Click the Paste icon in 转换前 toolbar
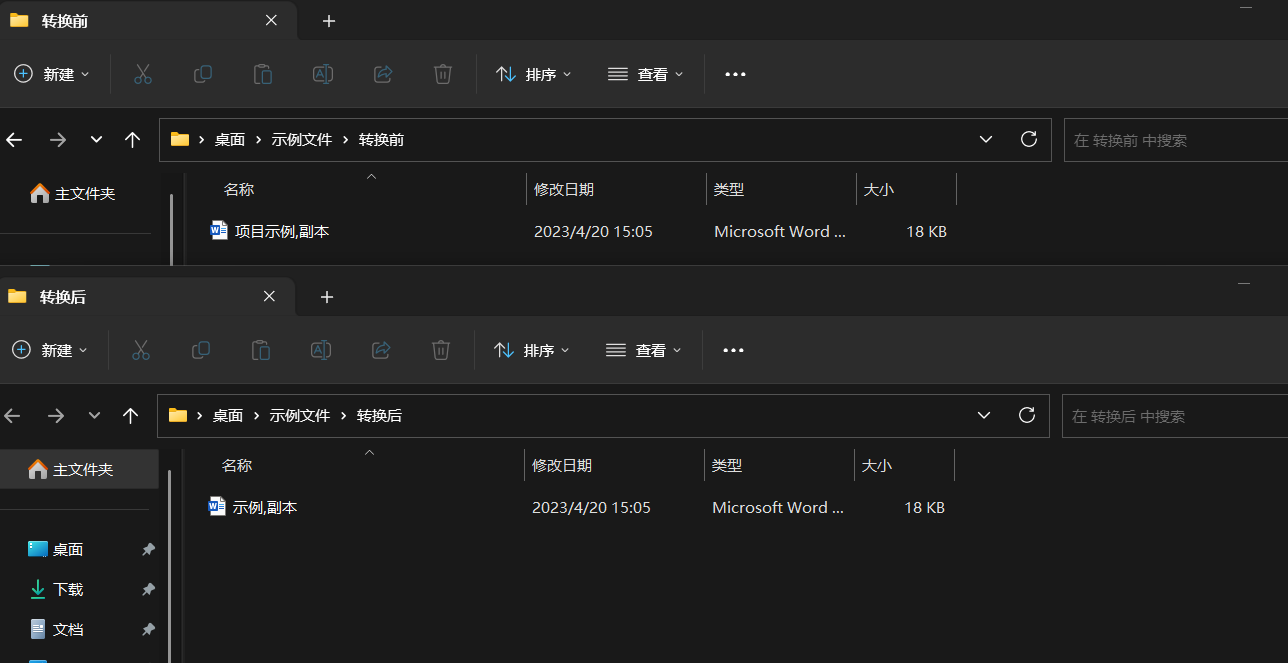The width and height of the screenshot is (1288, 663). pos(263,74)
